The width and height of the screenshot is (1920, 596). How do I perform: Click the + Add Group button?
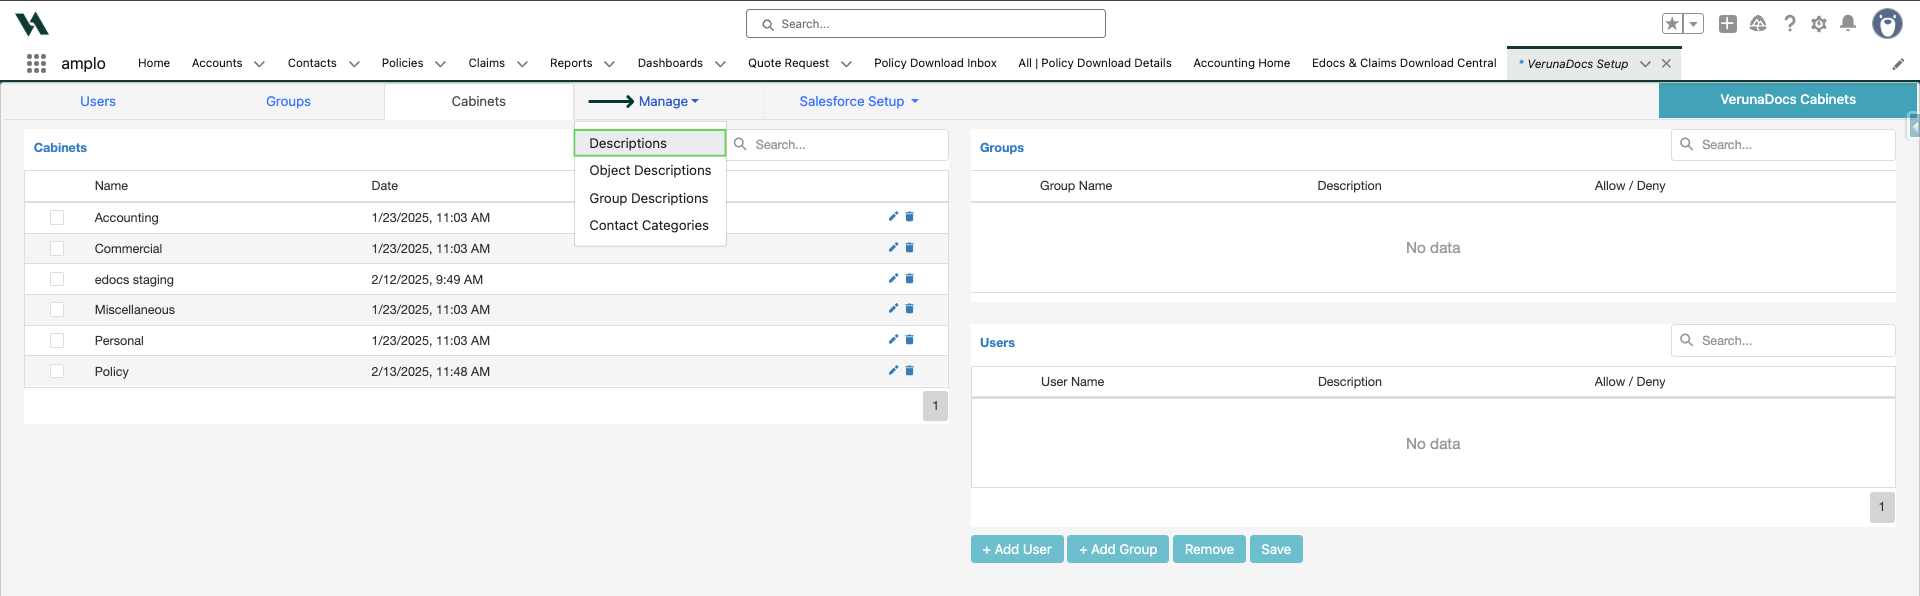tap(1118, 549)
